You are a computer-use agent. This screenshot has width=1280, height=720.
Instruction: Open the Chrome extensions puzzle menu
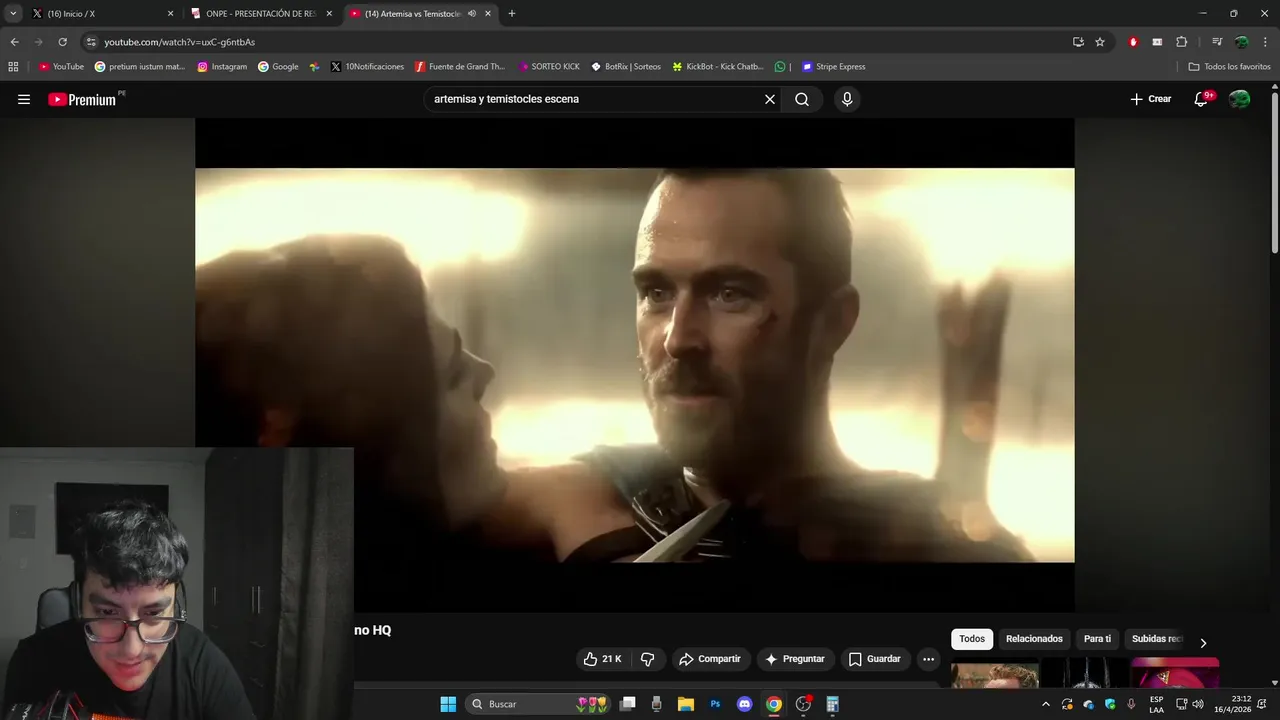(1181, 42)
